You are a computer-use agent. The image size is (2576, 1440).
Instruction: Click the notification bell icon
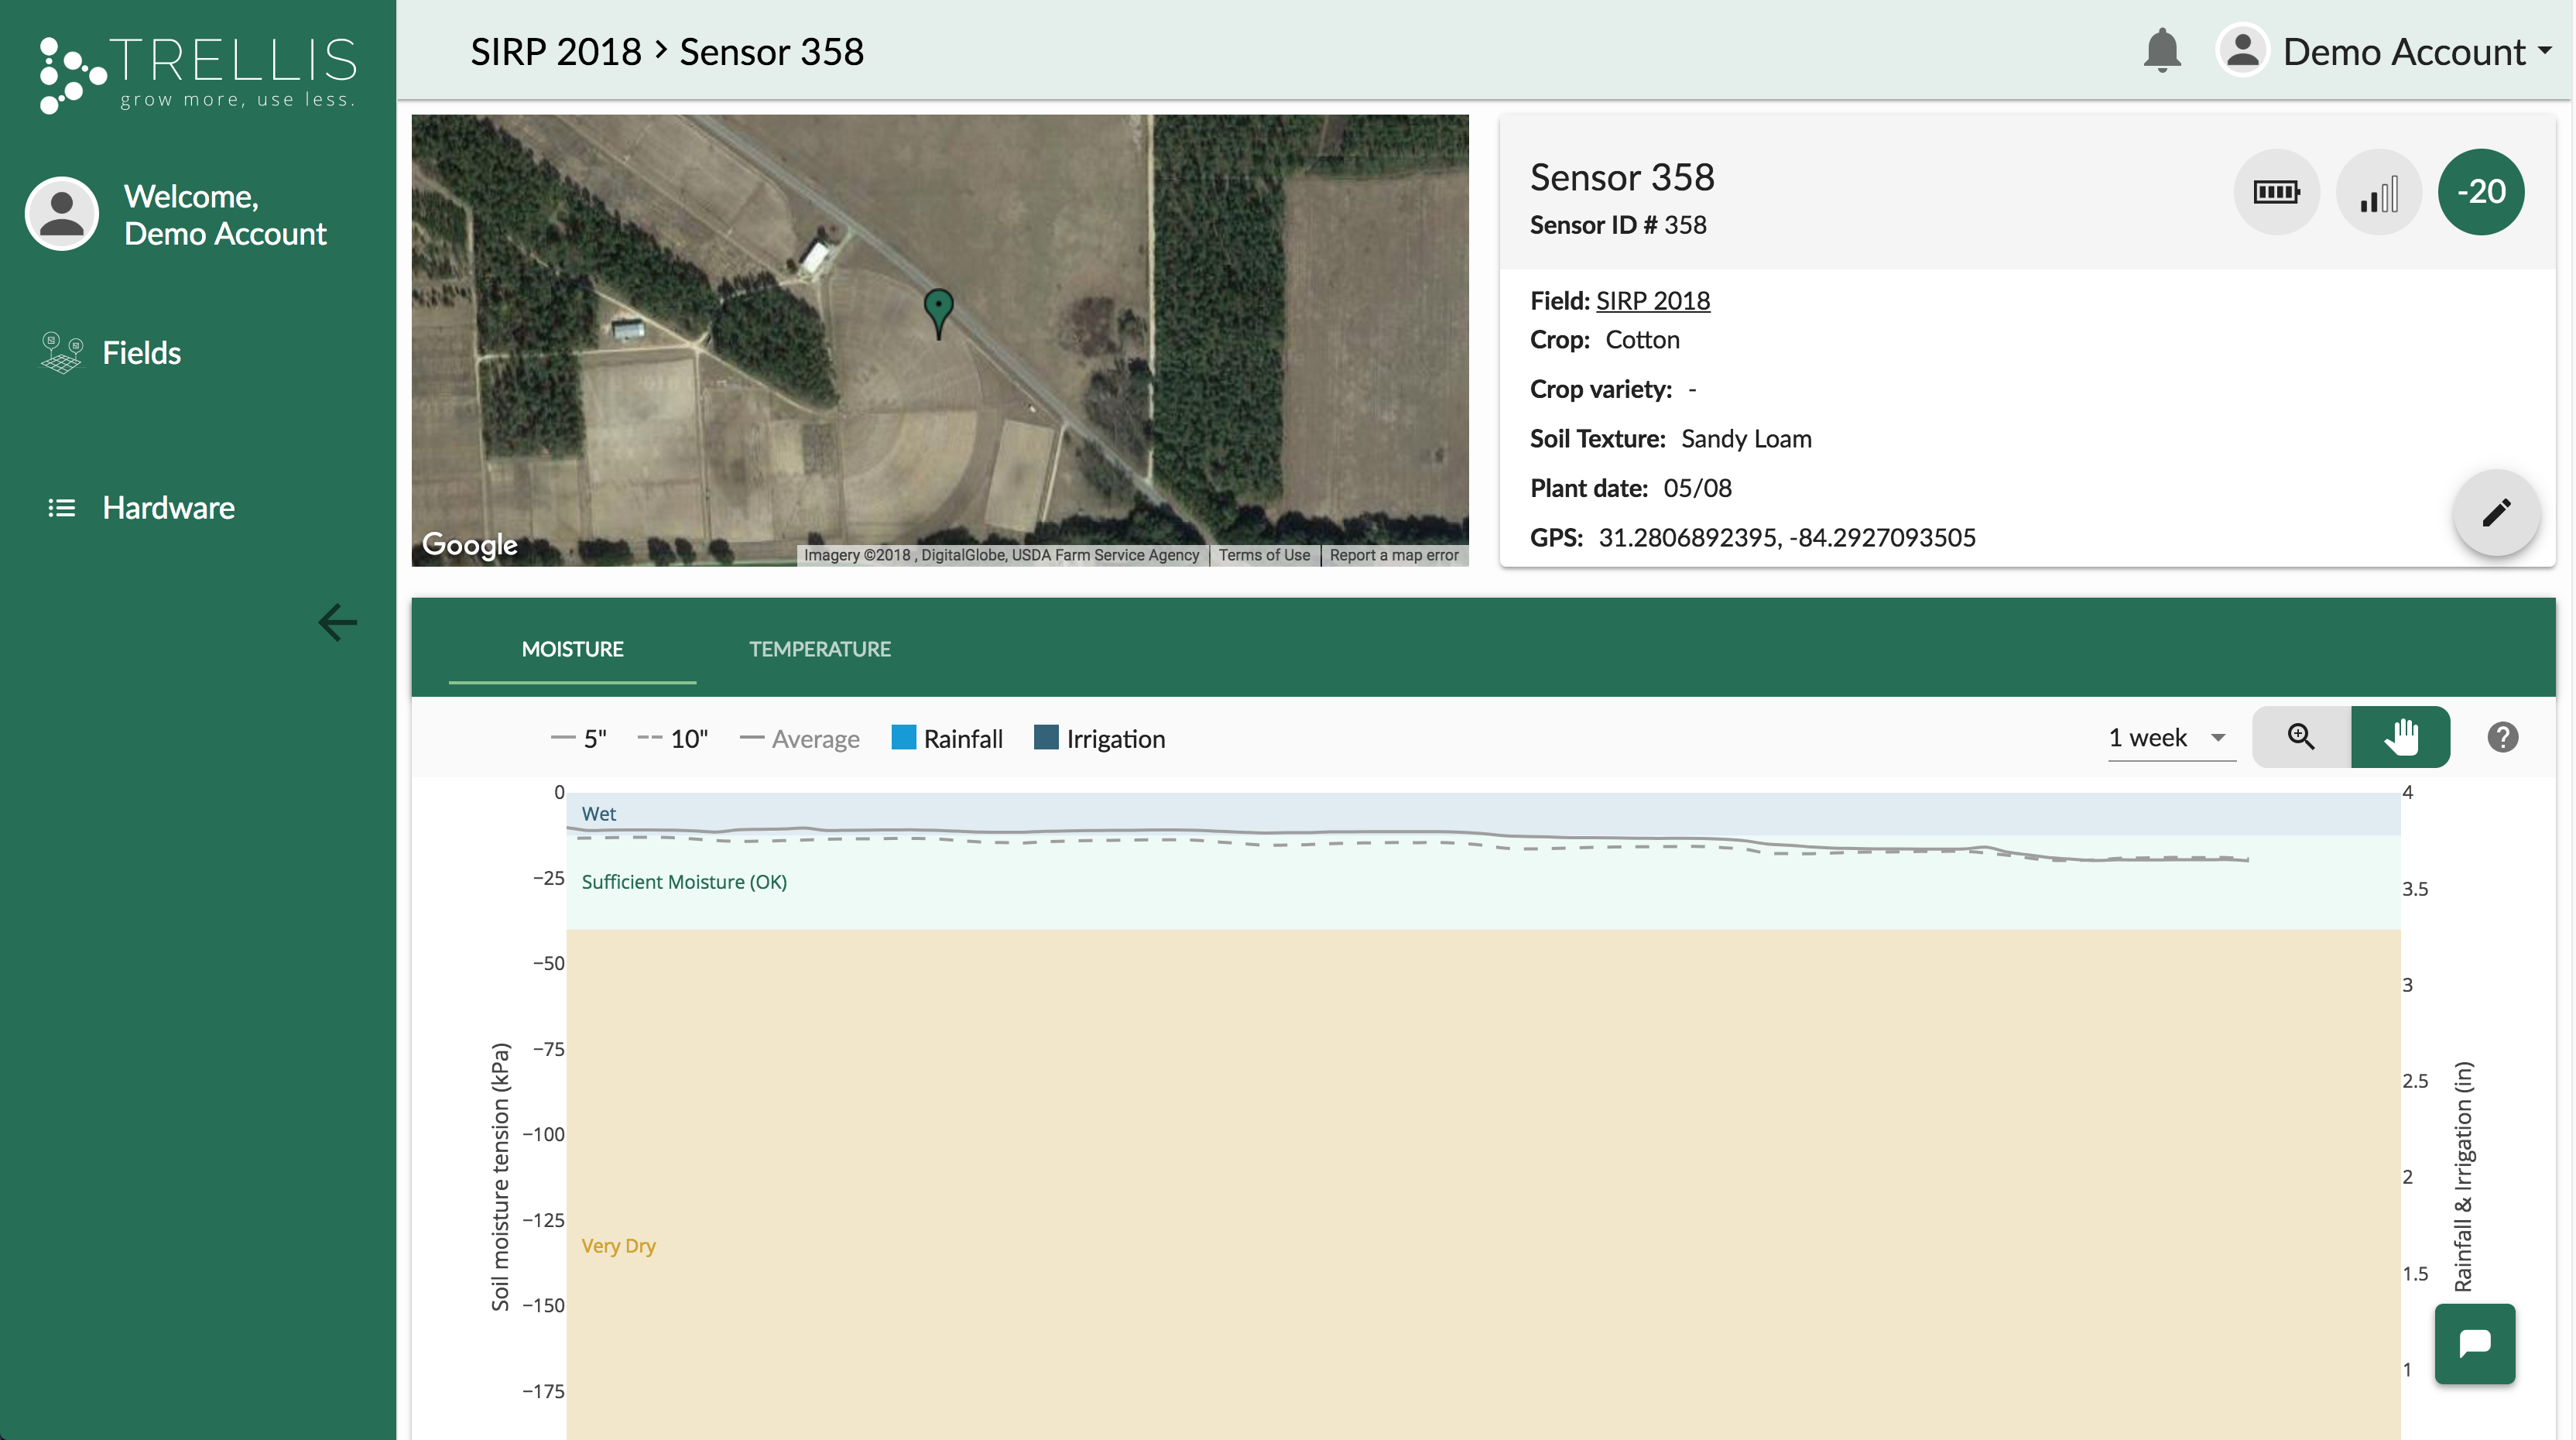click(2161, 51)
